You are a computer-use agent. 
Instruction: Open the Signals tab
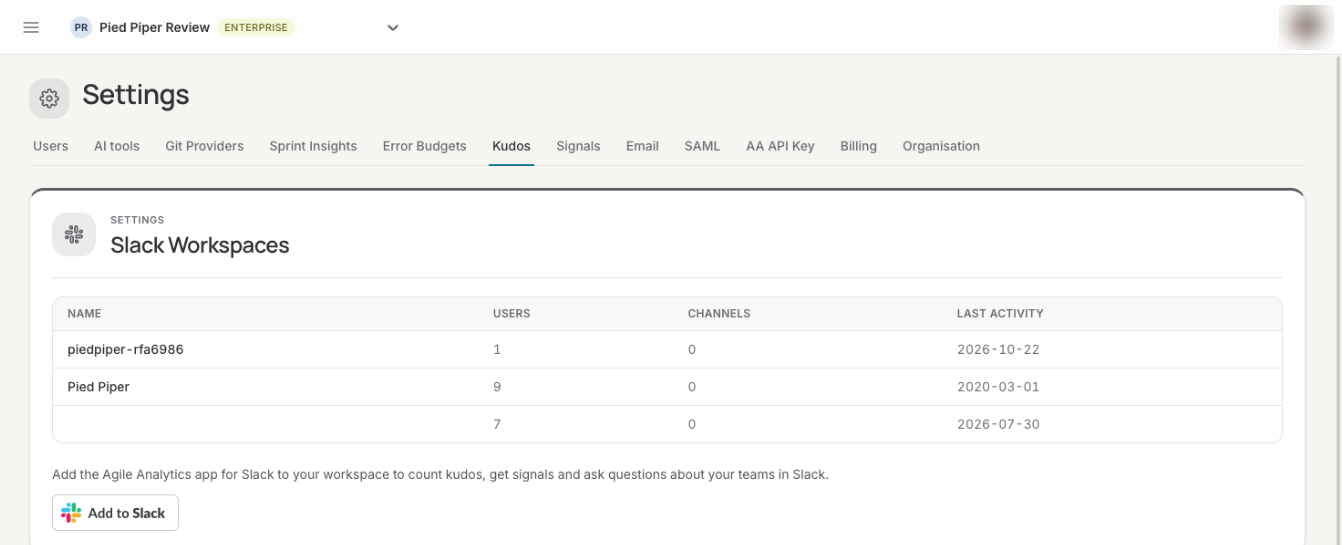pyautogui.click(x=578, y=146)
